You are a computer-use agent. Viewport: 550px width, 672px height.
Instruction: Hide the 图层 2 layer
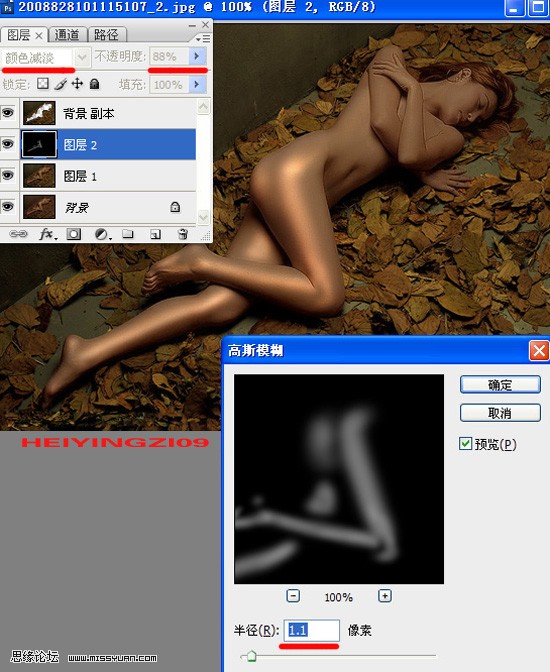[8, 144]
